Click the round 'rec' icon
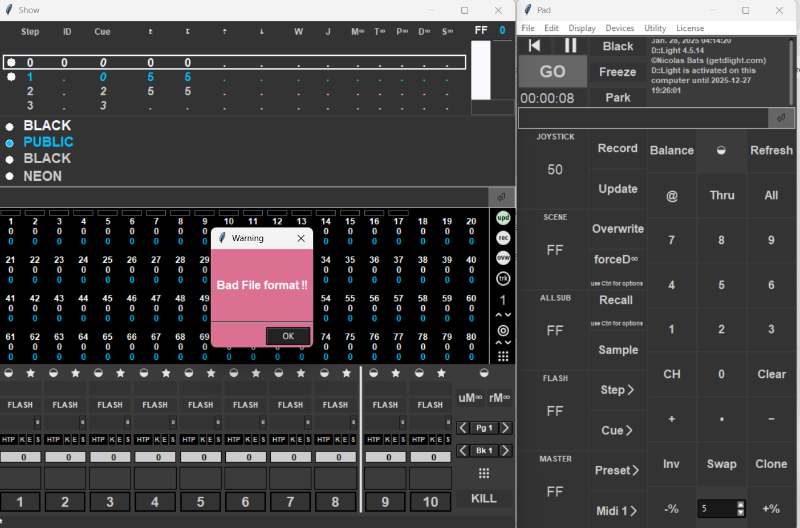 point(503,237)
